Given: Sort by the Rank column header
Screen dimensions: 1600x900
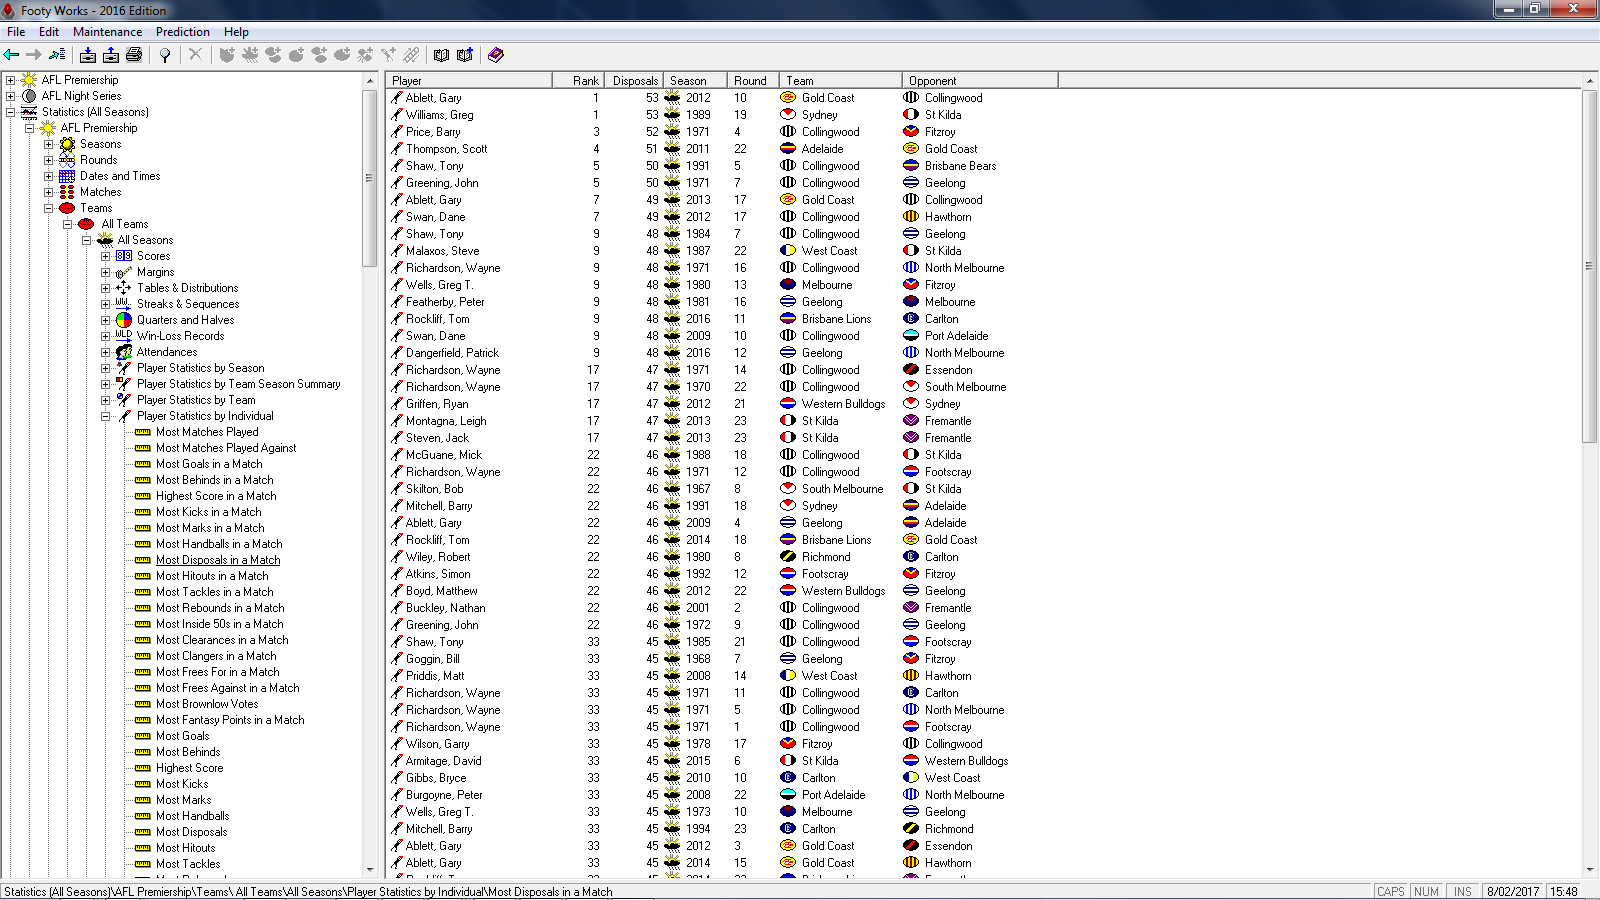Looking at the screenshot, I should (577, 80).
